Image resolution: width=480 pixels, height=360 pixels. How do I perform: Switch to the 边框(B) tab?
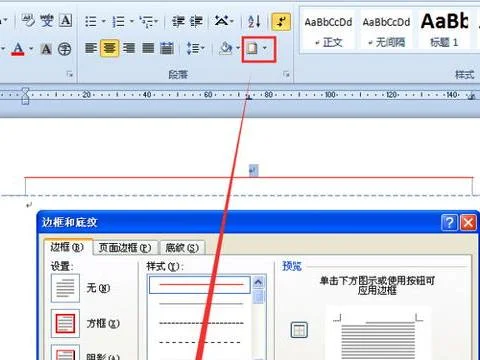67,247
